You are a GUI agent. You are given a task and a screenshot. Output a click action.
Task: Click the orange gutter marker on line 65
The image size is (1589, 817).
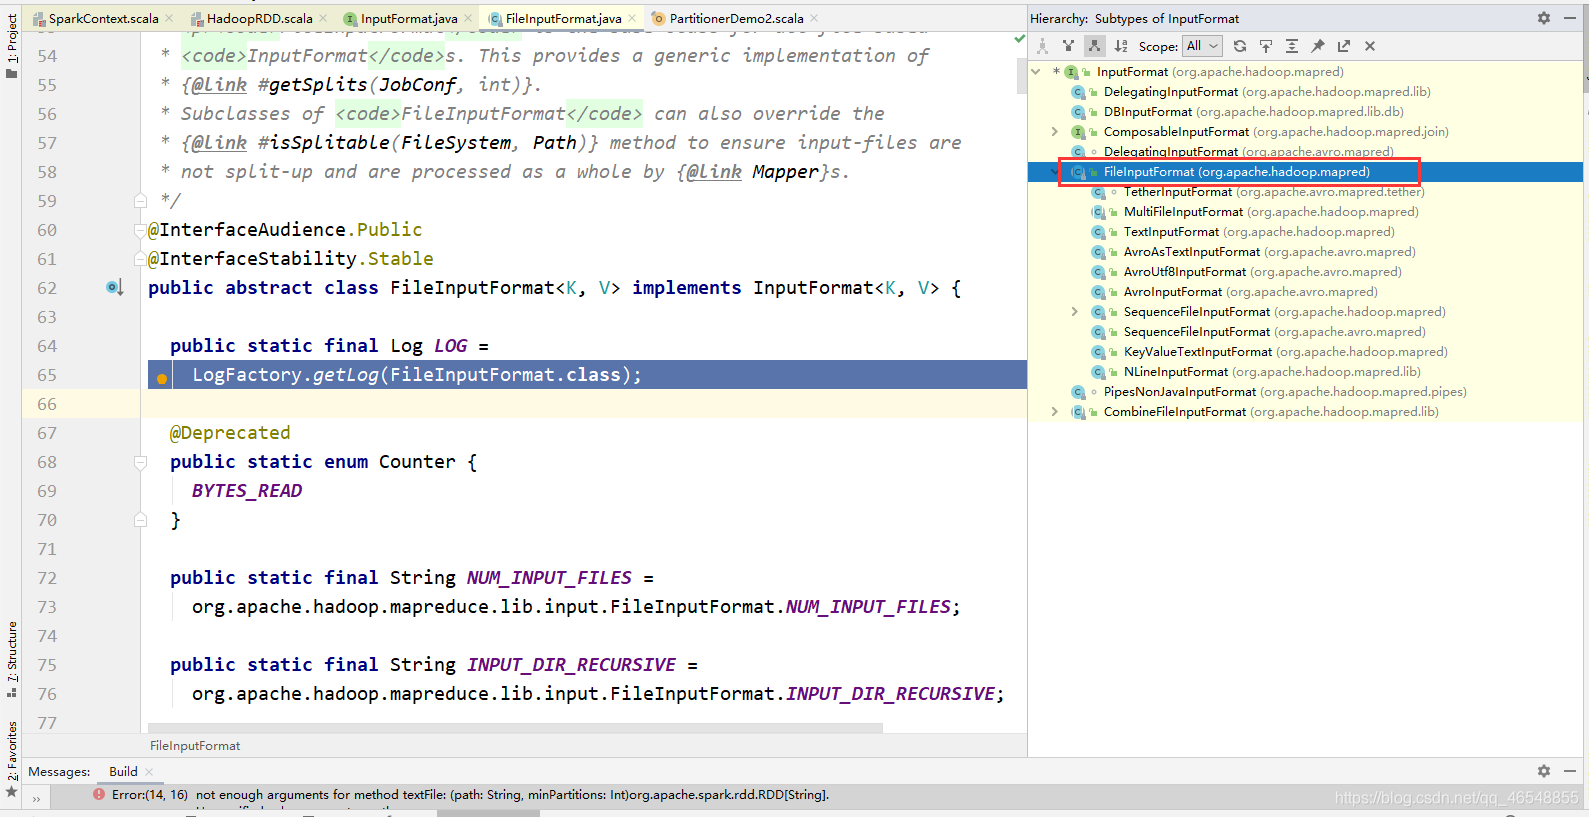coord(162,379)
